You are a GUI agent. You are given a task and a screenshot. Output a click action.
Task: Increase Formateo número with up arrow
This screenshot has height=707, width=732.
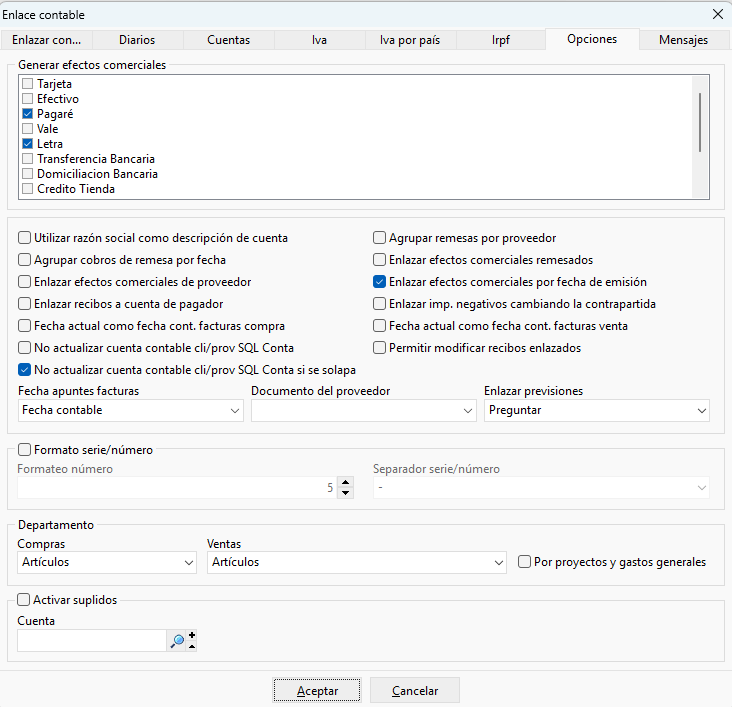(345, 482)
